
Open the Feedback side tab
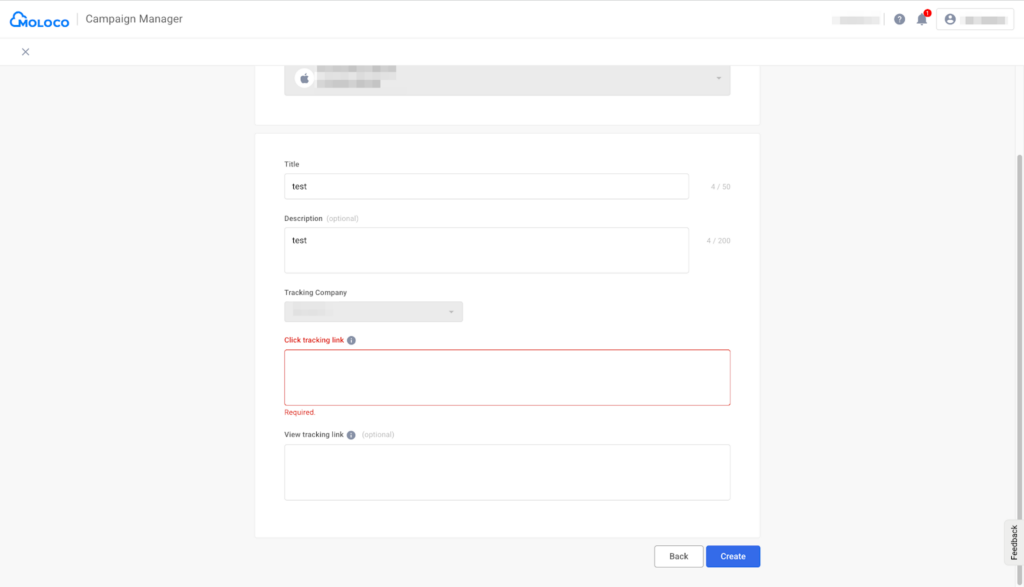(1013, 541)
